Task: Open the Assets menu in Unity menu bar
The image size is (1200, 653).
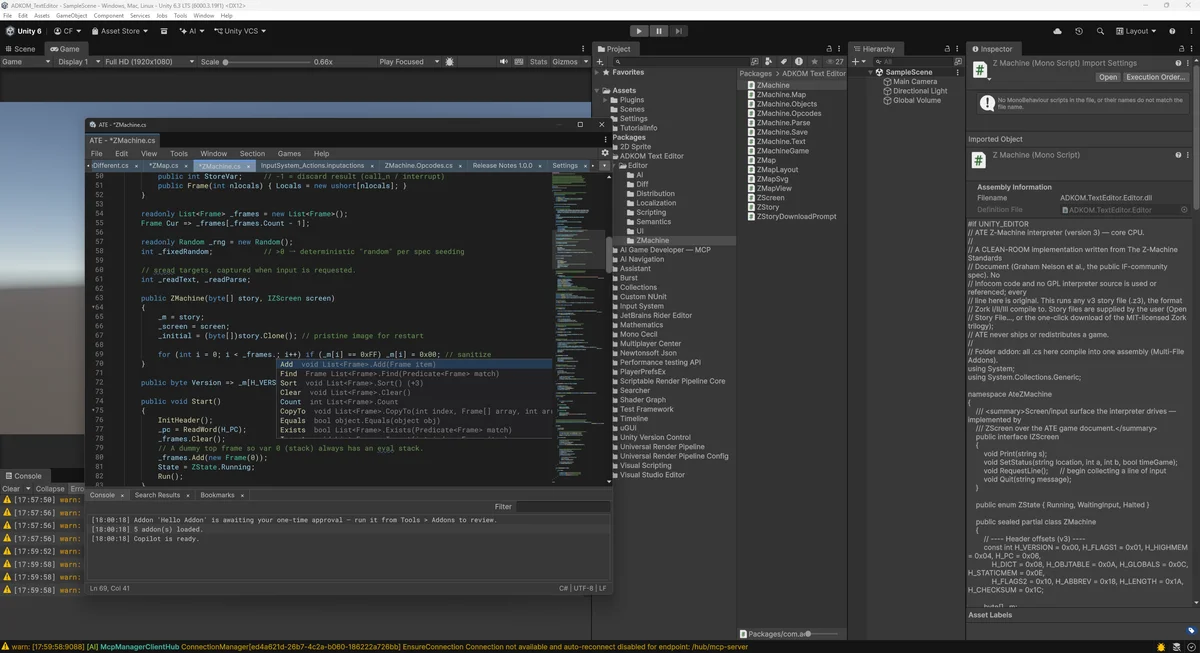Action: (42, 16)
